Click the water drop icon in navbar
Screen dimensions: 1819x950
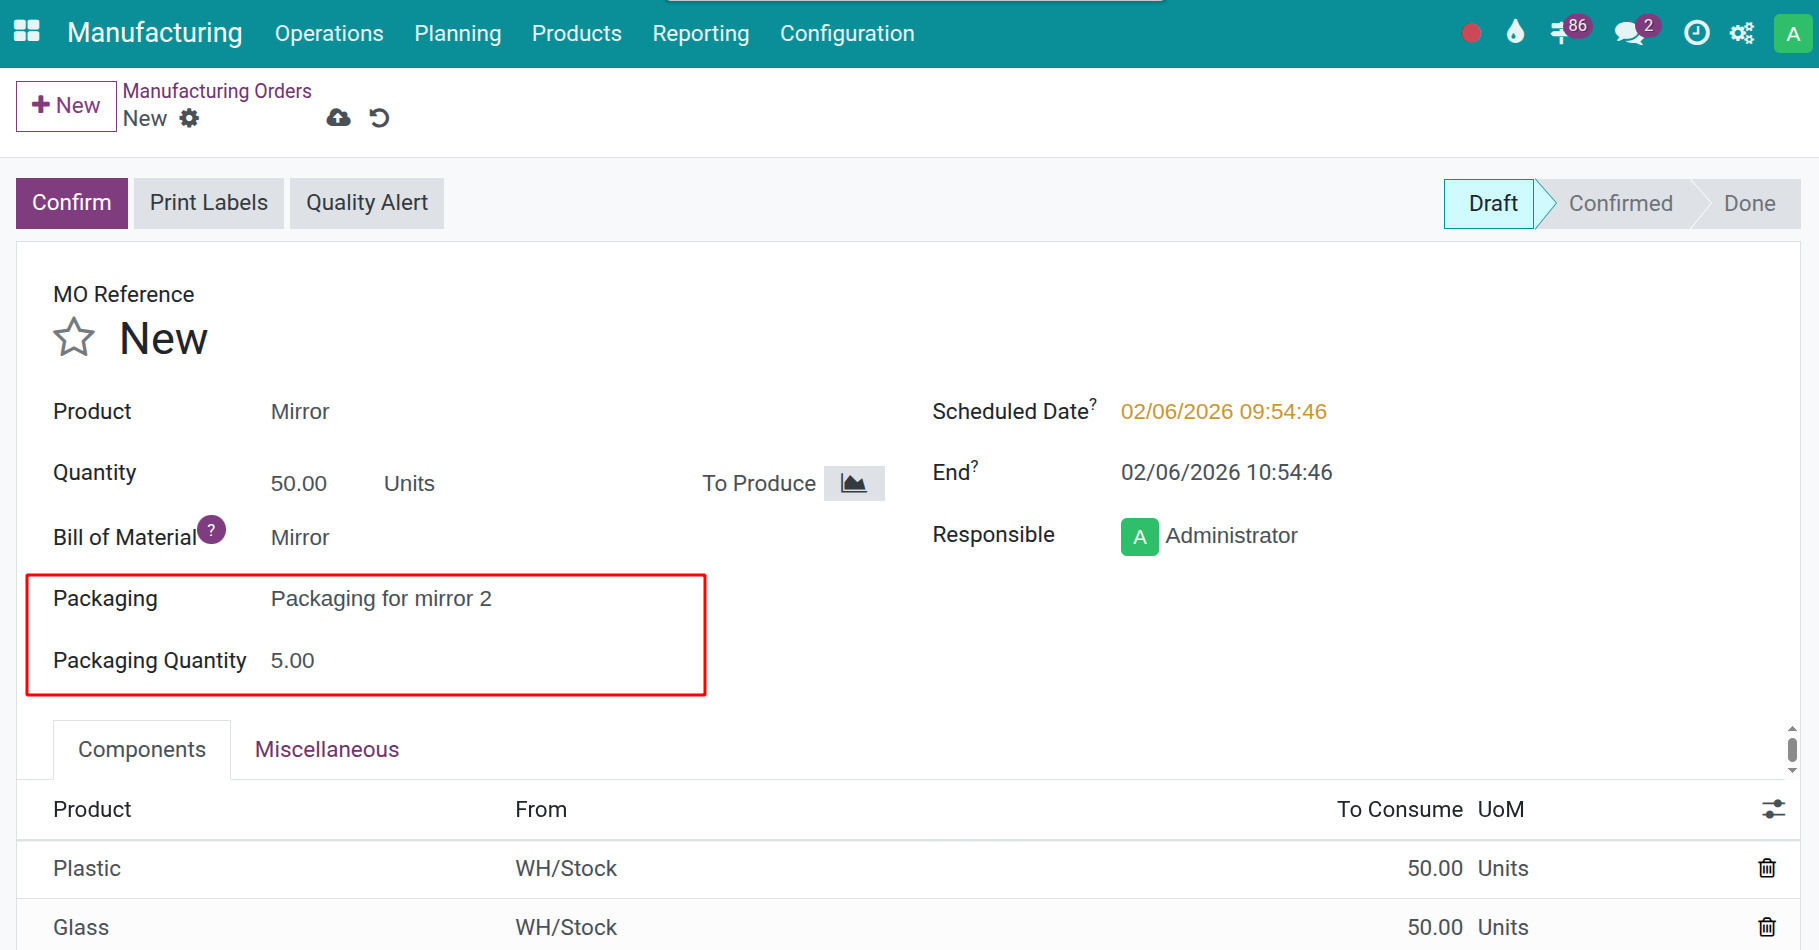click(x=1515, y=33)
